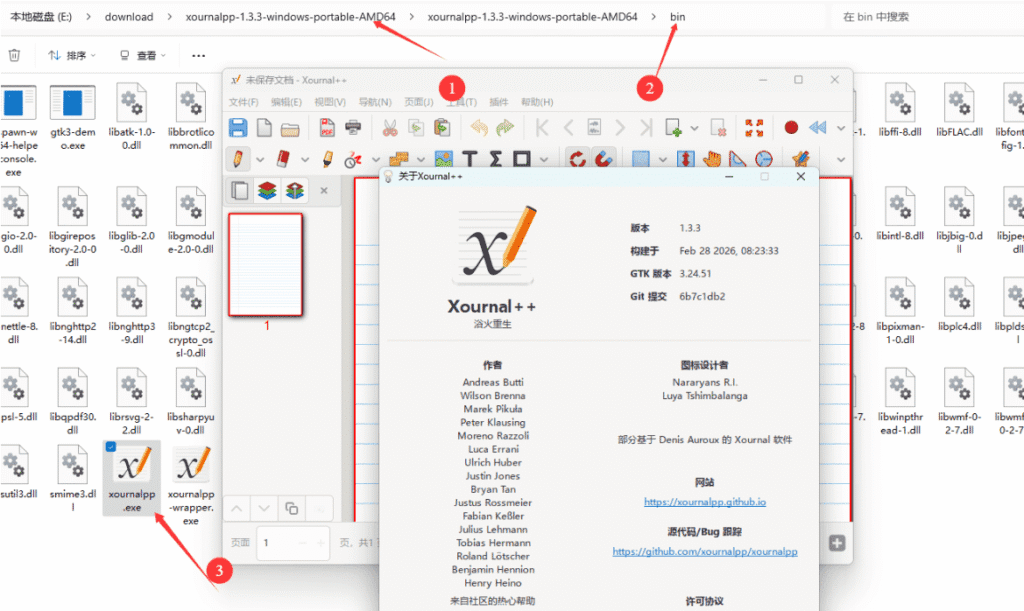The image size is (1024, 611).
Task: Toggle grid snapping magnet button
Action: click(x=603, y=159)
